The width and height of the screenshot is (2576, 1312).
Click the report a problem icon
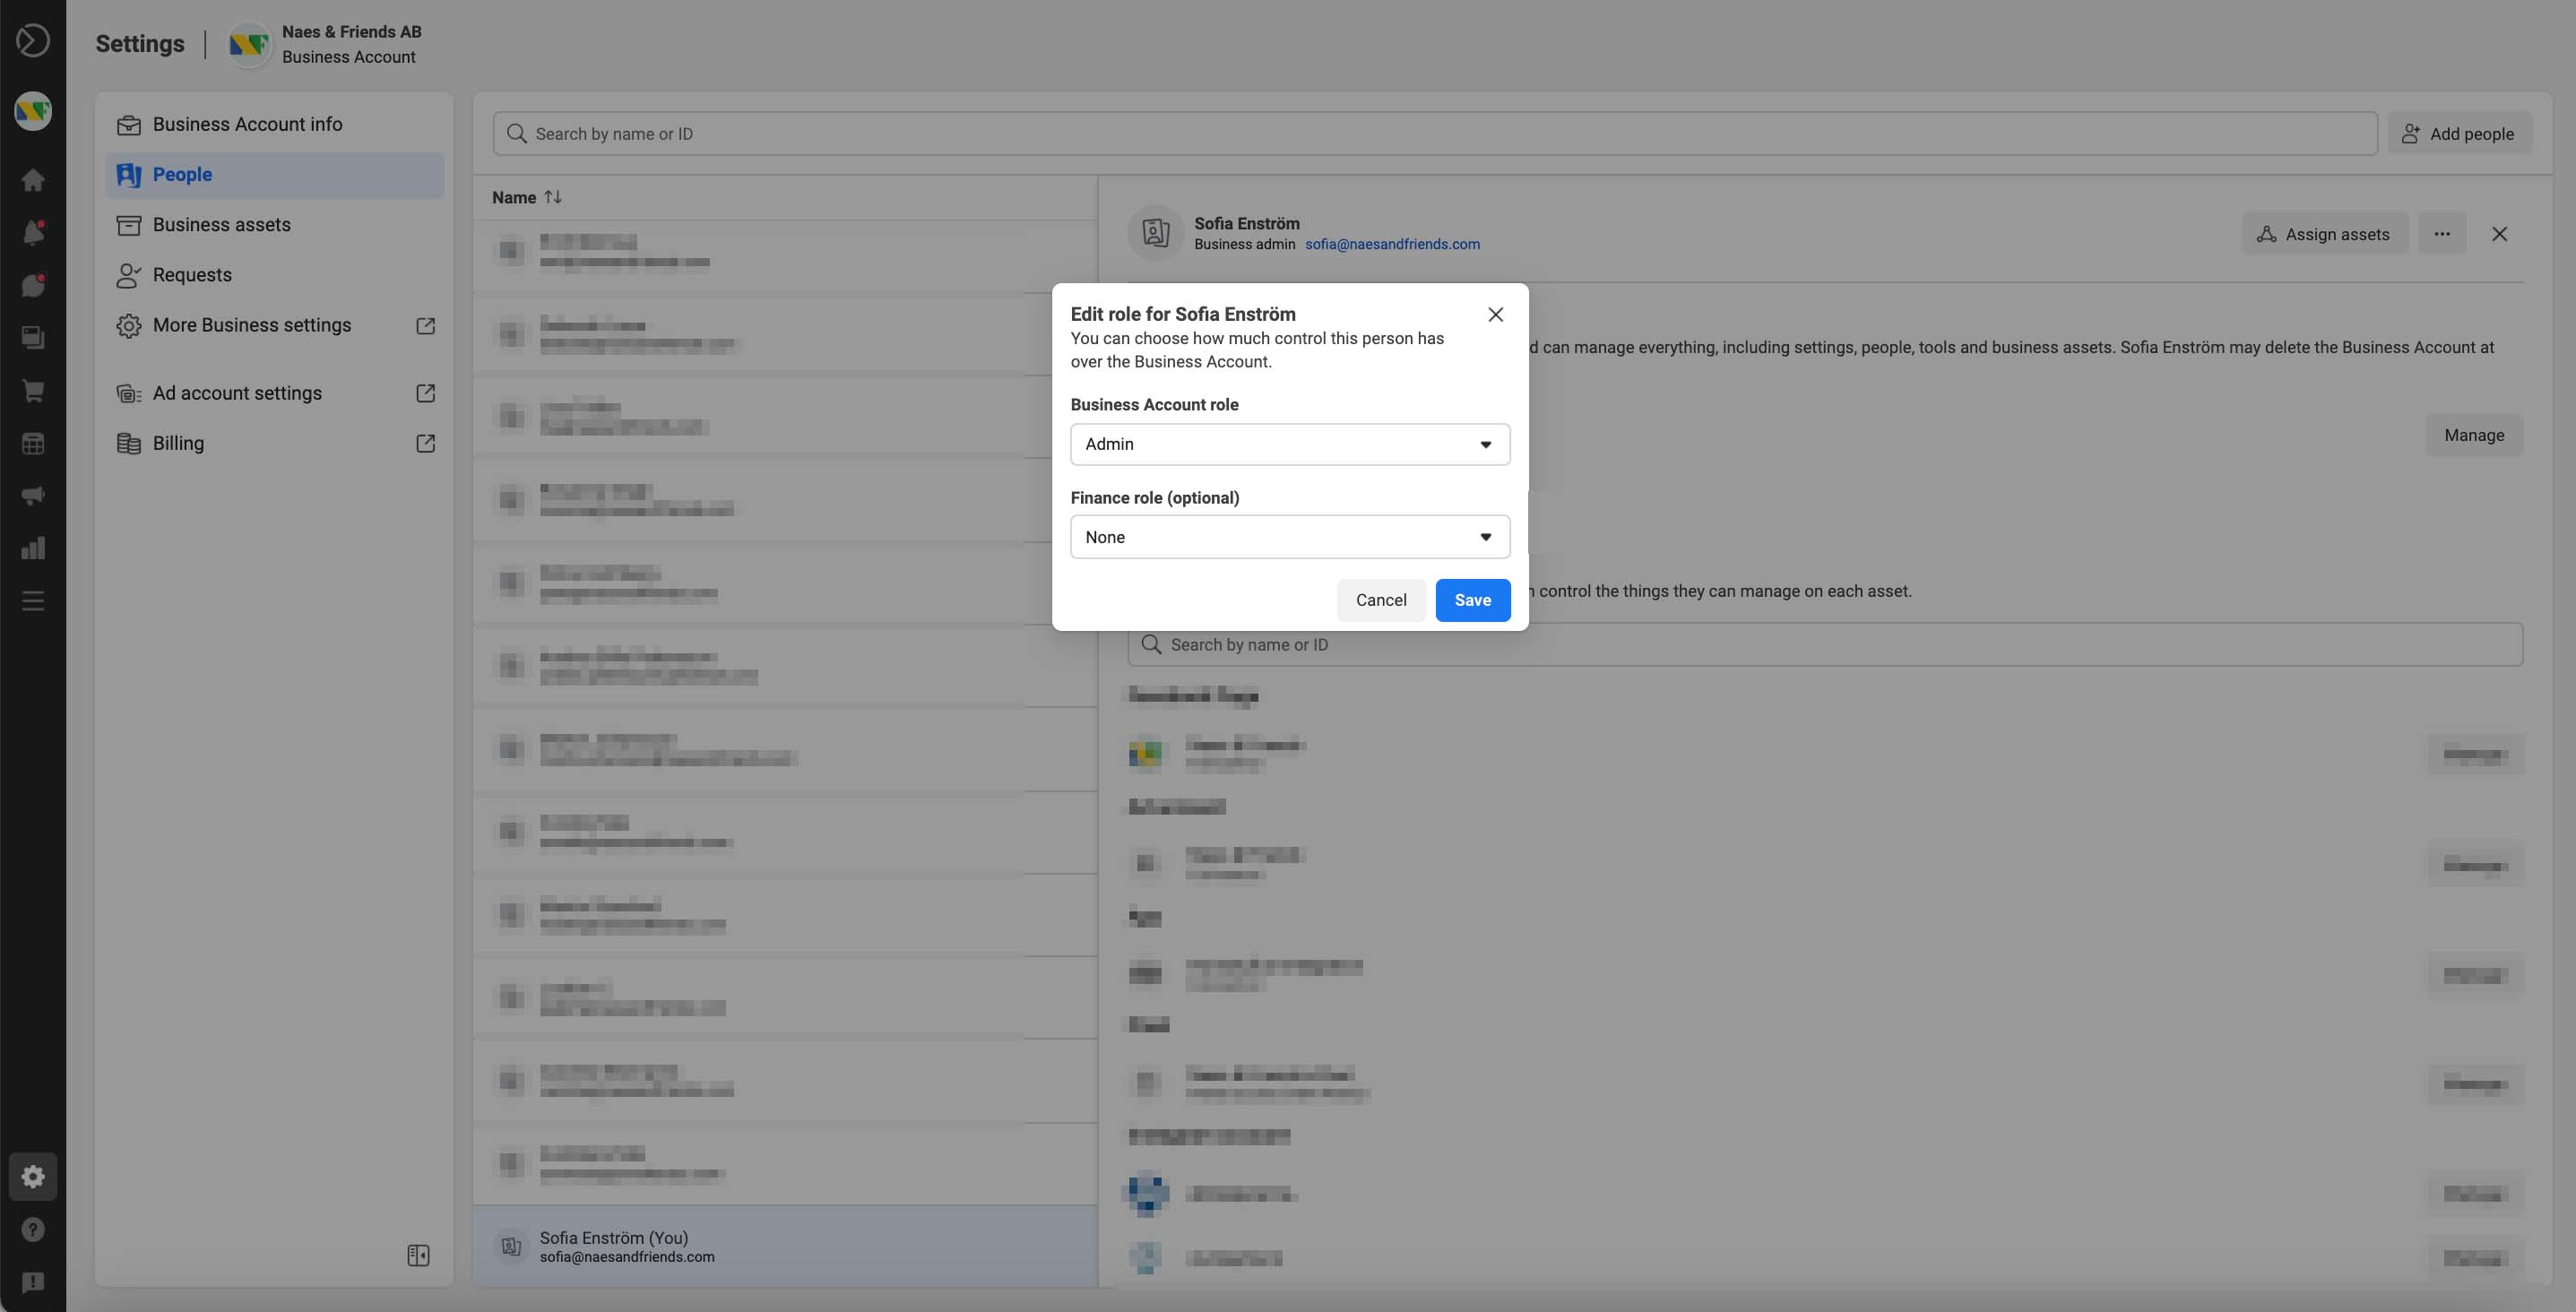33,1282
